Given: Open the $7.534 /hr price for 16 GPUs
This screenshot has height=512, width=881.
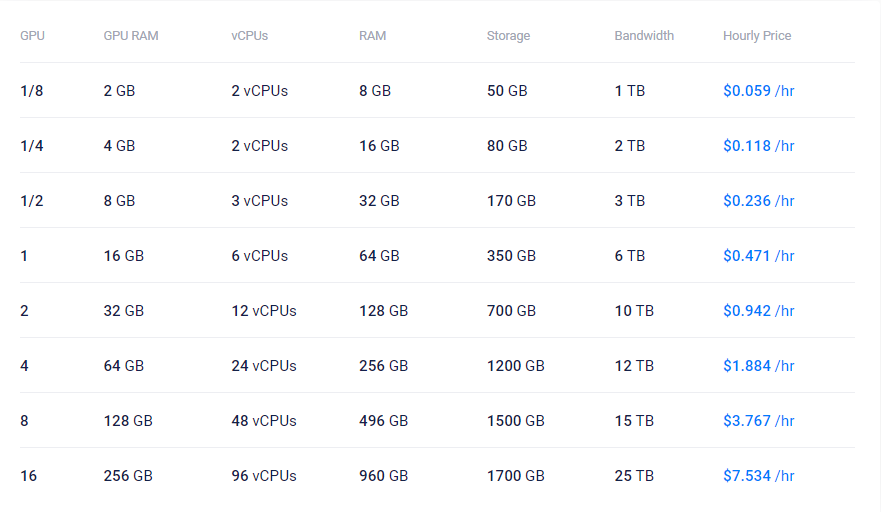Looking at the screenshot, I should [x=758, y=476].
